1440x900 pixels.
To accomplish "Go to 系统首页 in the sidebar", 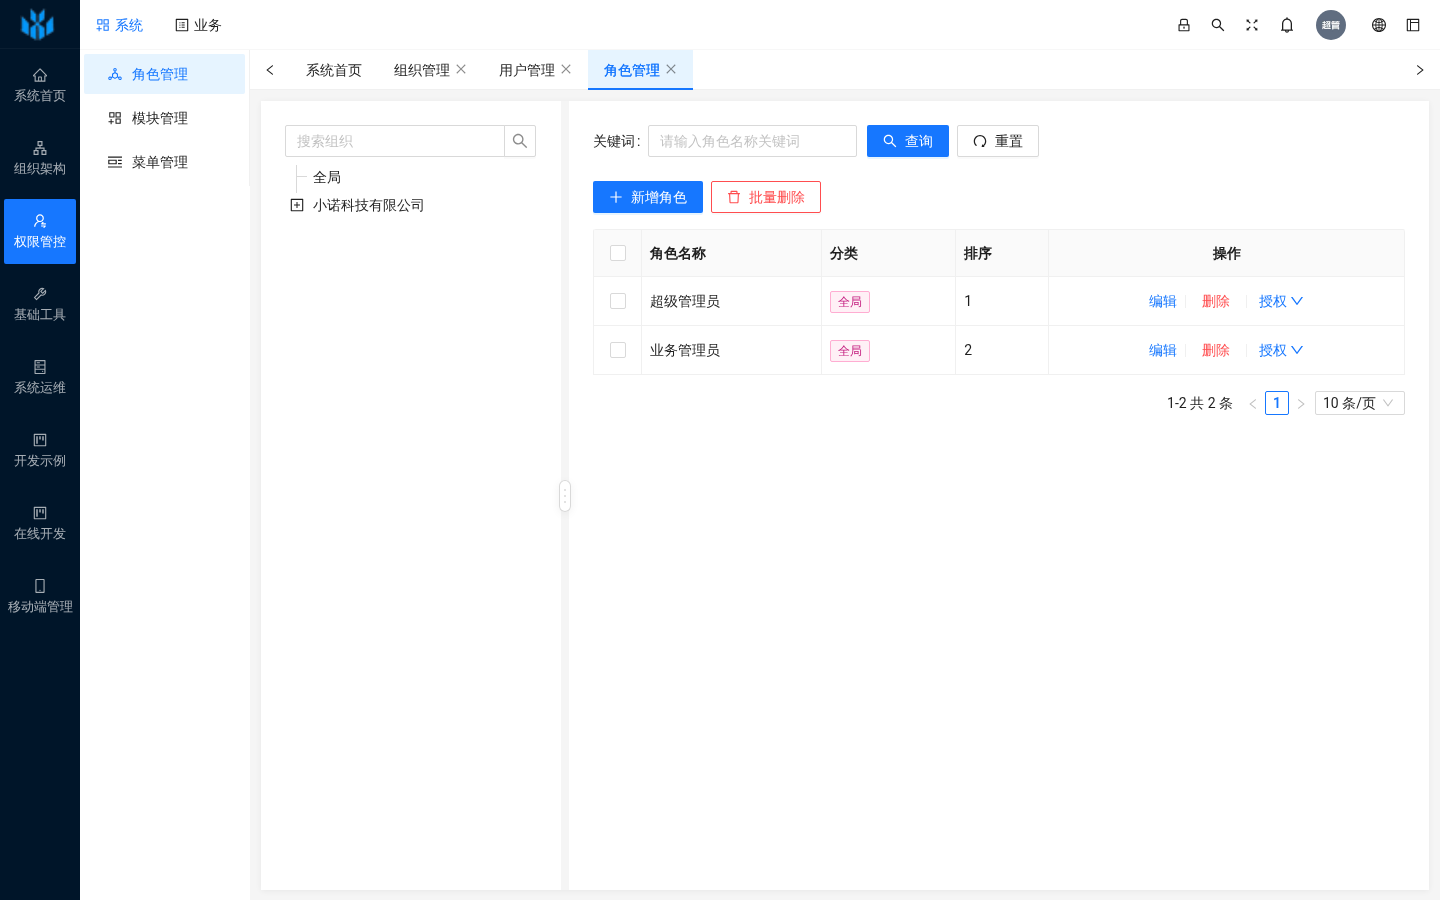I will (x=40, y=86).
